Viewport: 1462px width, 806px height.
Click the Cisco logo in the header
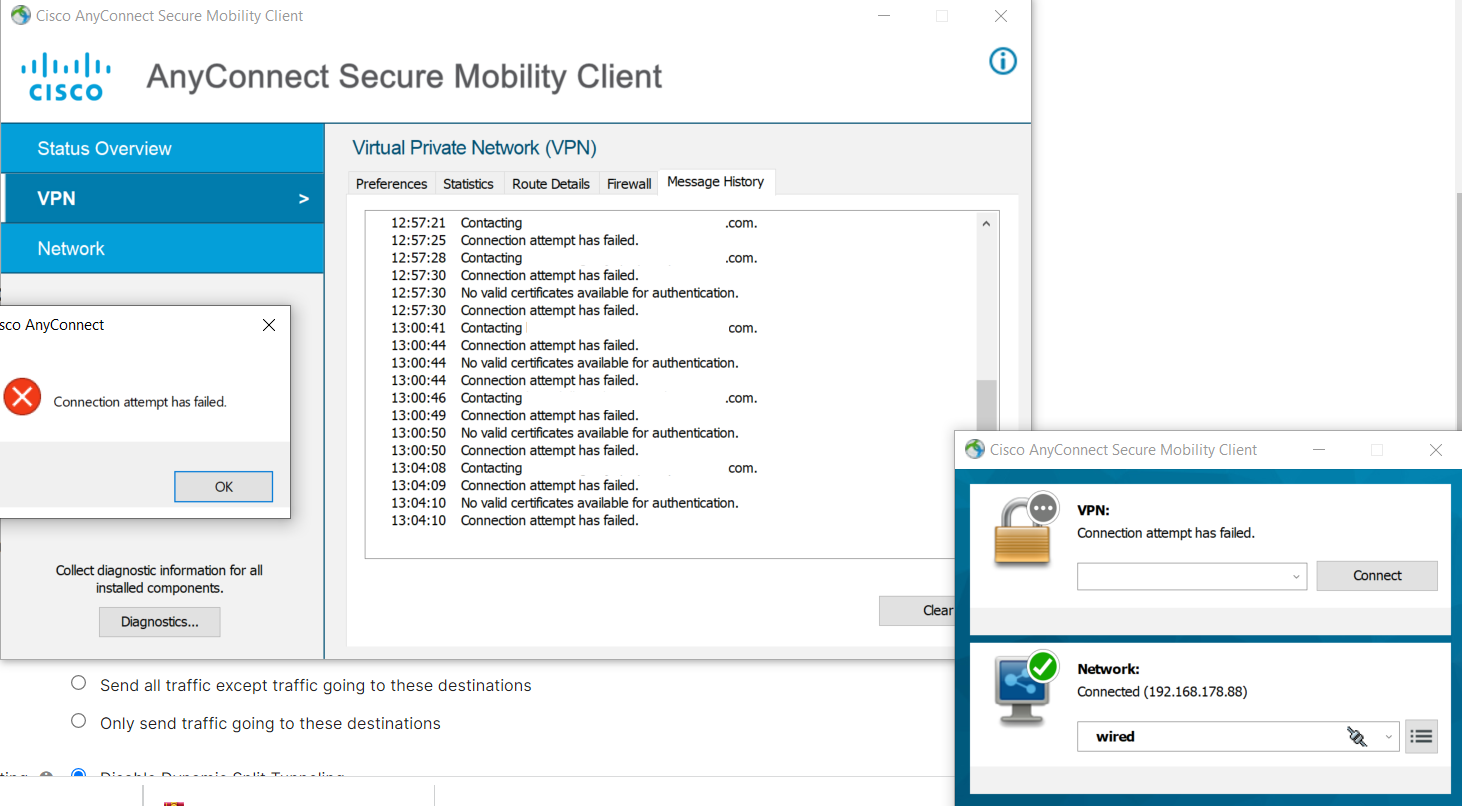pyautogui.click(x=66, y=78)
